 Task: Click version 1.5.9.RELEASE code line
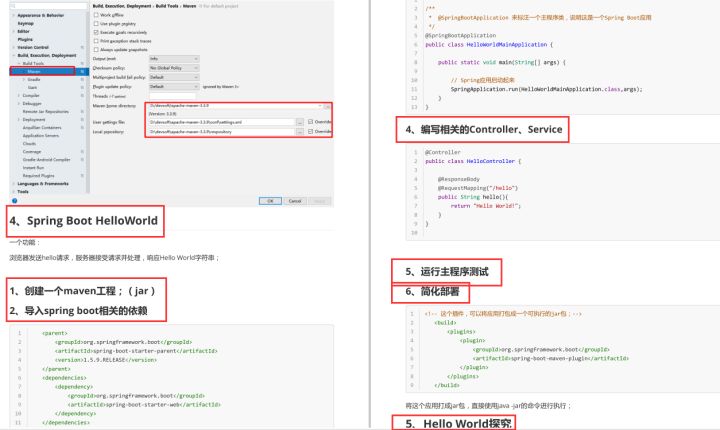106,360
